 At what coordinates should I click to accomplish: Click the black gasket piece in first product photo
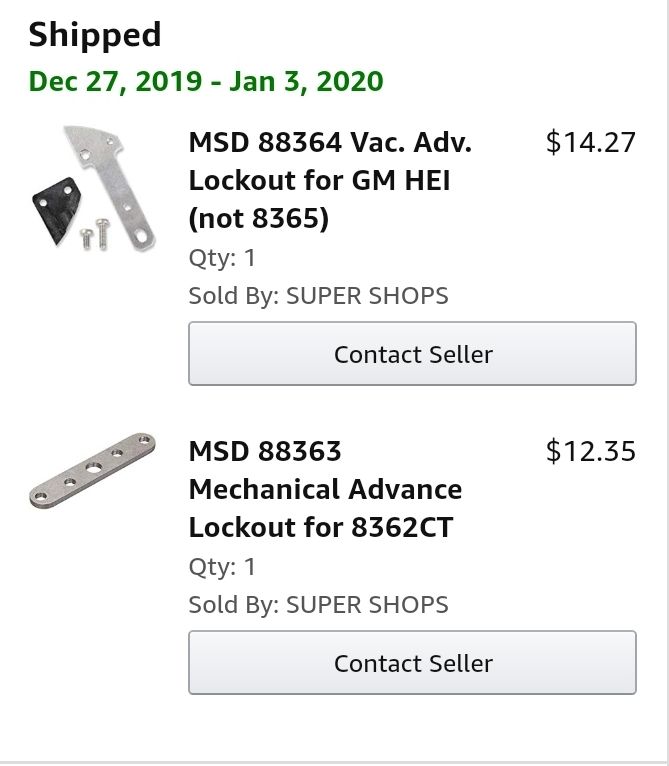(x=57, y=209)
